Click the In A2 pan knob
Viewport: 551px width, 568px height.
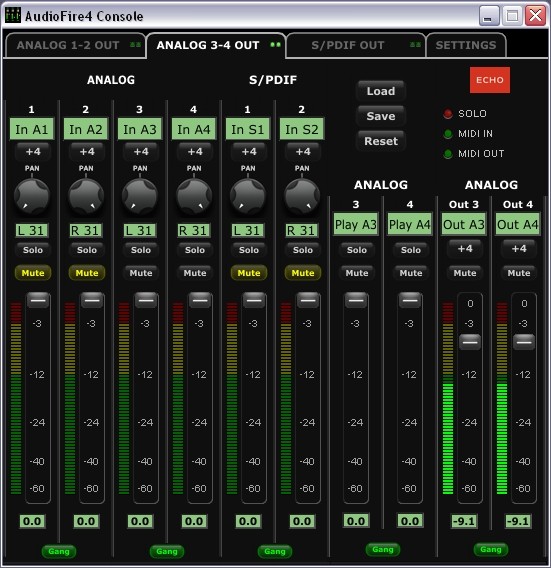tap(86, 196)
